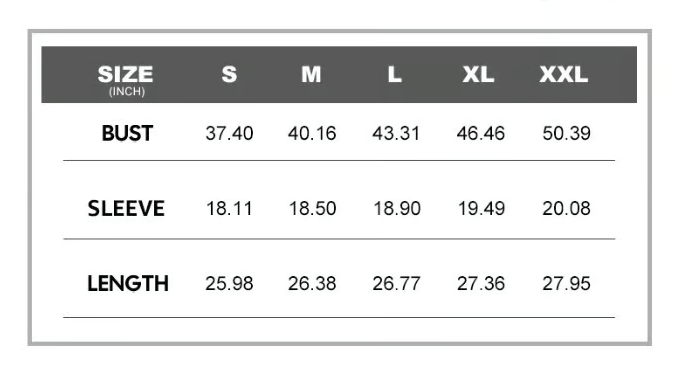Click the bust value 50.39

(566, 133)
